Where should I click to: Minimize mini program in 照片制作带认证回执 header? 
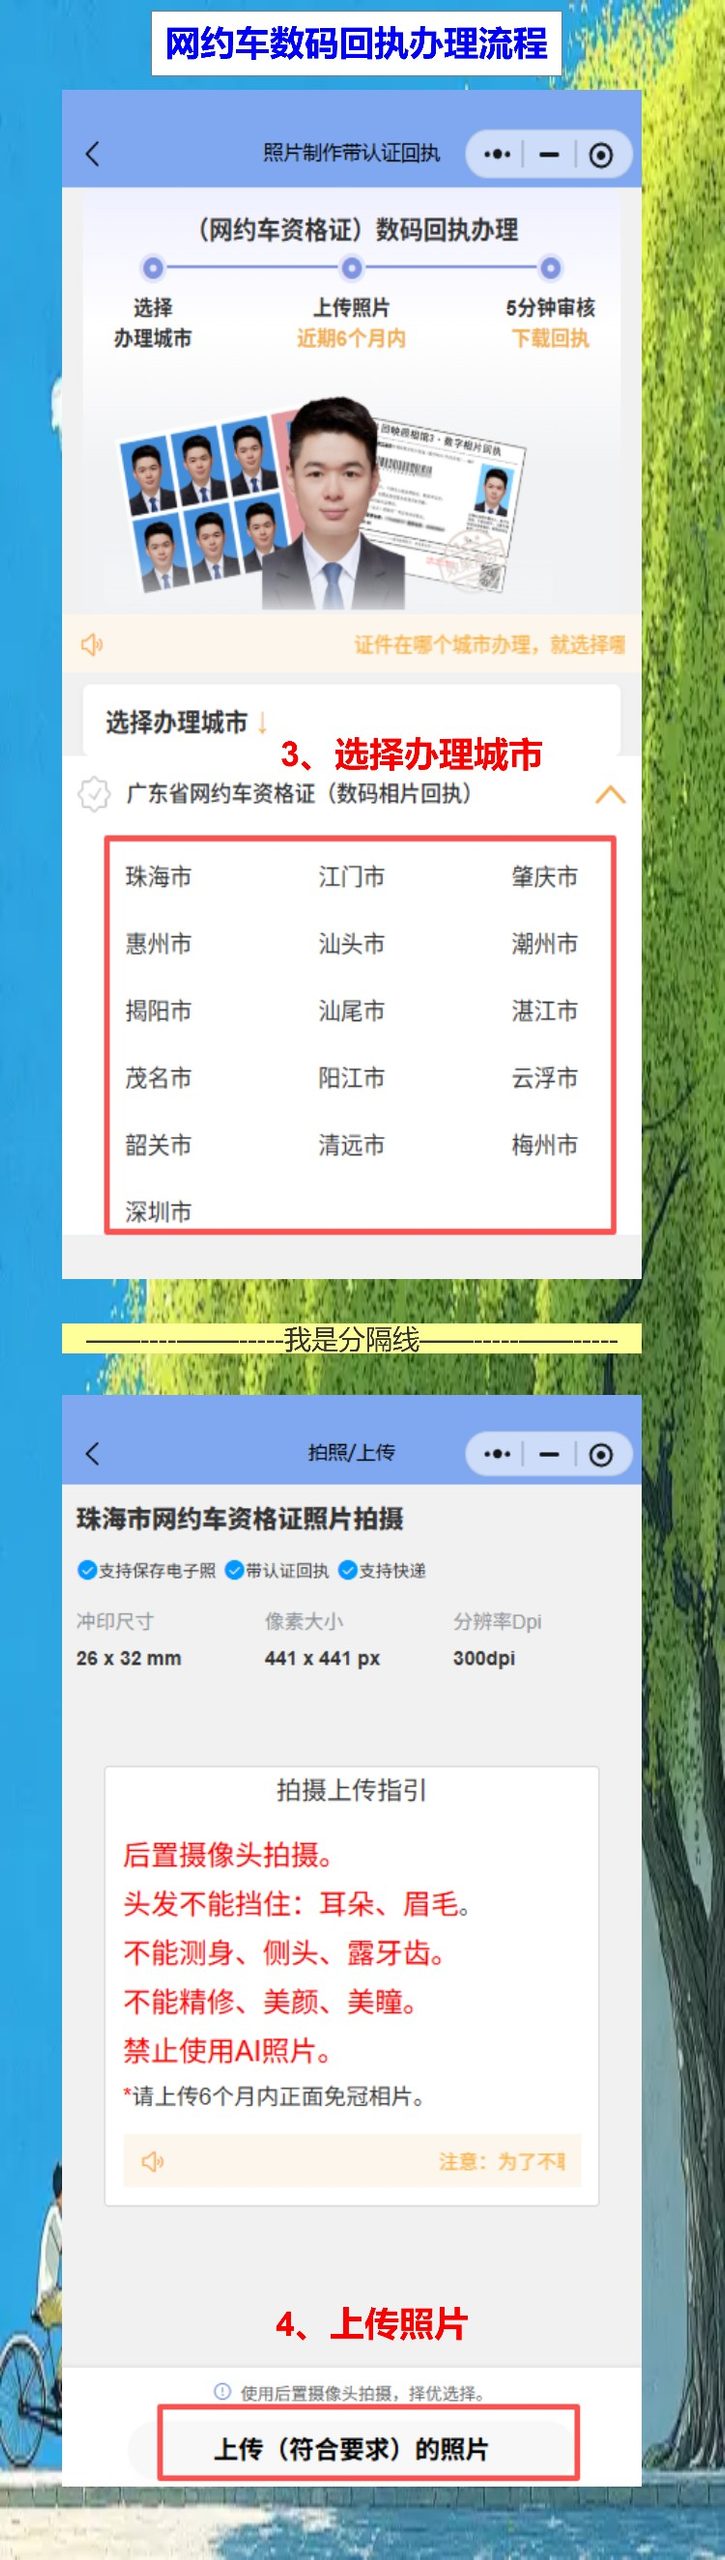click(x=549, y=154)
